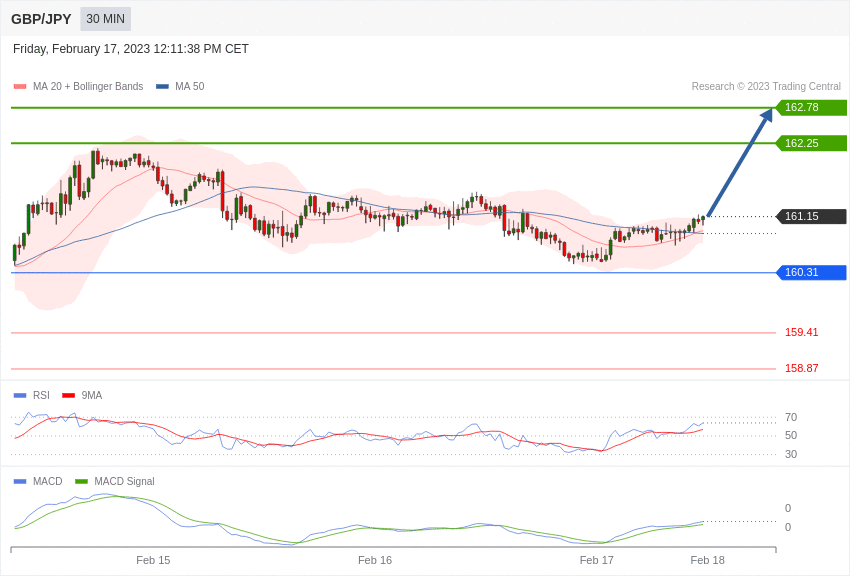Click the RSI legend label
850x576 pixels.
click(x=41, y=395)
